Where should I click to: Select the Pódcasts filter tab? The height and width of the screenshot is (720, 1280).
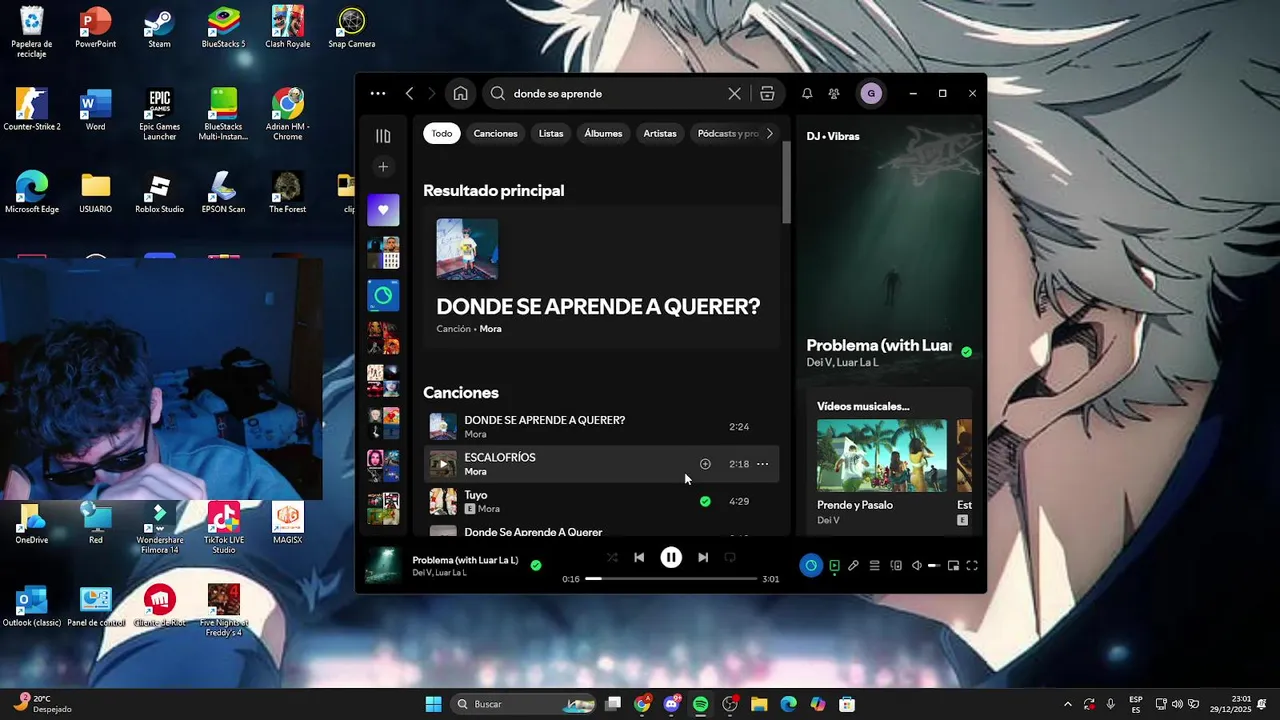pos(726,133)
